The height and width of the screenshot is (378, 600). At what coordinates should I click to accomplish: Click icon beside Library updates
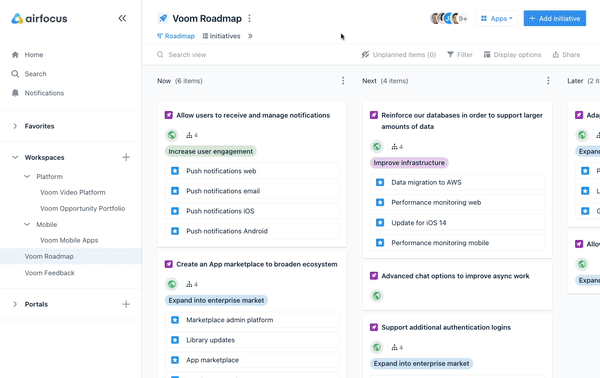click(x=175, y=340)
